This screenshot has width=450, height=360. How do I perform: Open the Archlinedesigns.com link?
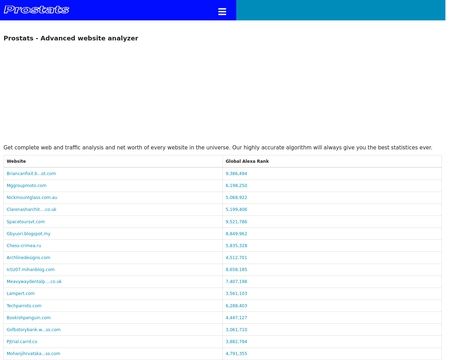coord(28,258)
